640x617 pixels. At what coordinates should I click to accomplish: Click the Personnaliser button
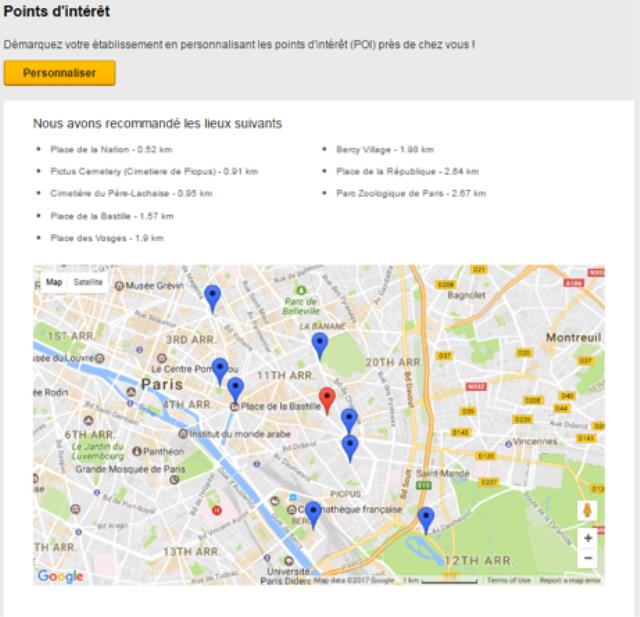60,73
